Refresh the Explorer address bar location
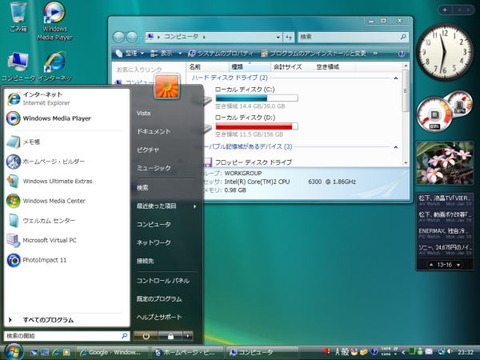This screenshot has height=360, width=480. click(288, 37)
